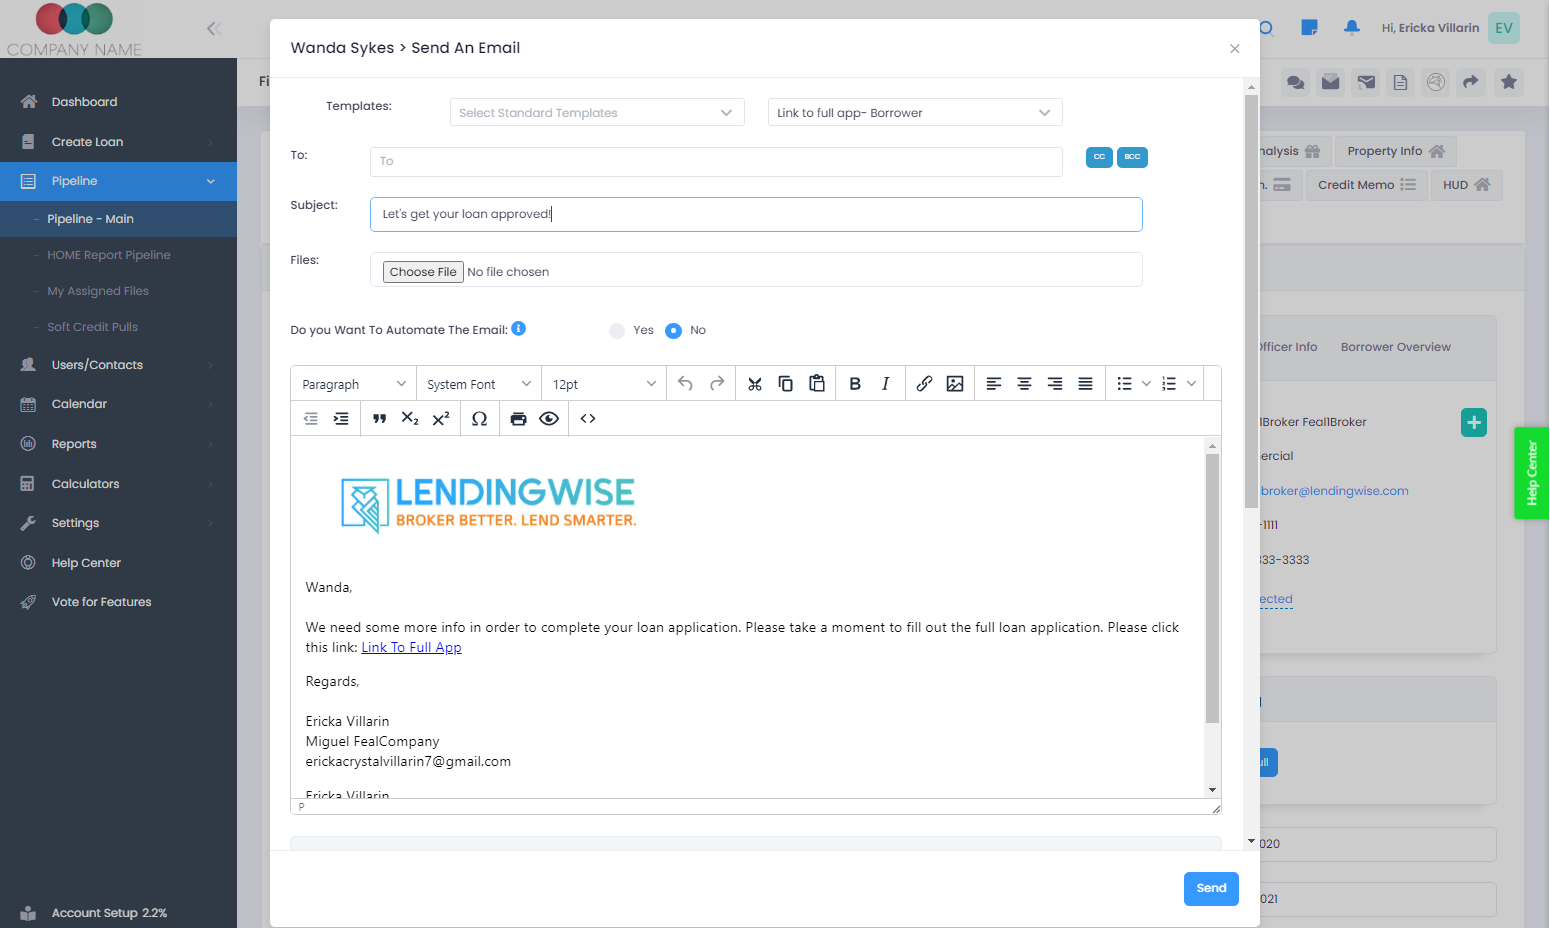Open the source code view icon
The height and width of the screenshot is (928, 1550).
[588, 419]
